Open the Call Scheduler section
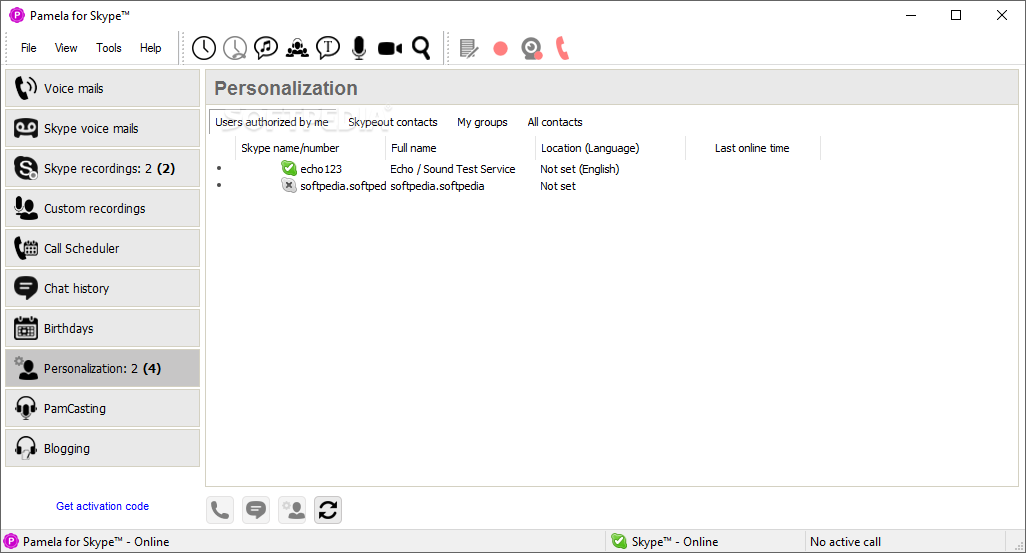Viewport: 1026px width, 553px height. (x=103, y=248)
